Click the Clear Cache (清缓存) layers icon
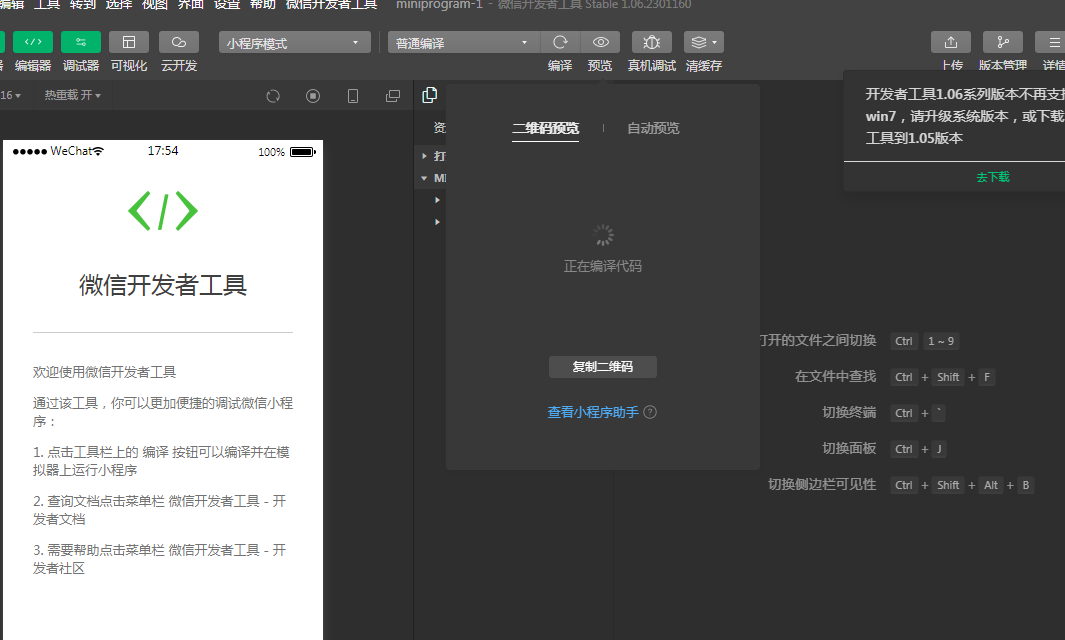This screenshot has height=640, width=1065. click(704, 42)
